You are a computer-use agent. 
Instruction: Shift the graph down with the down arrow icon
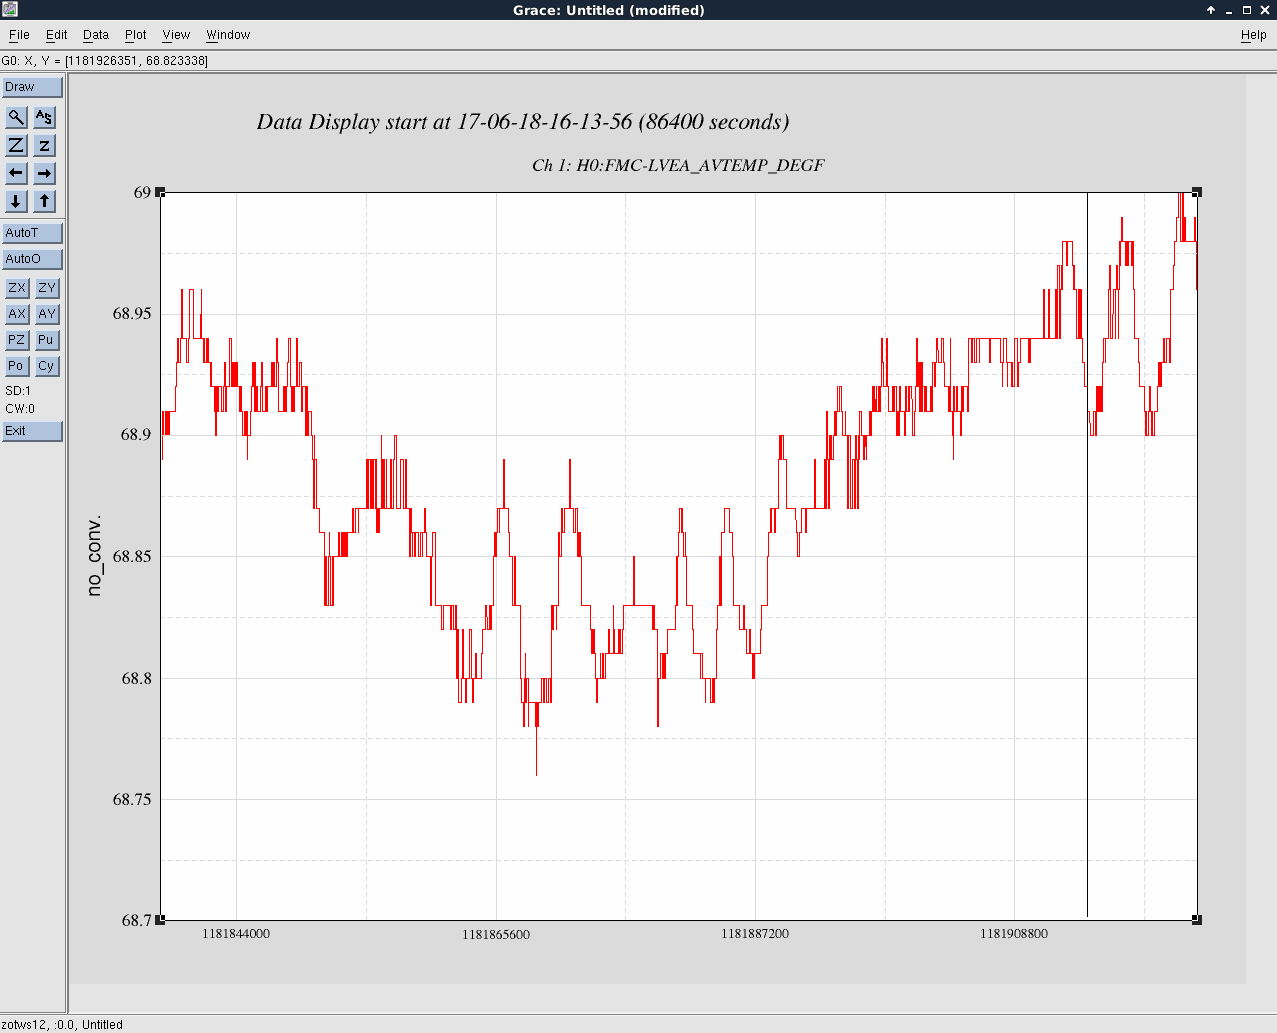click(16, 201)
